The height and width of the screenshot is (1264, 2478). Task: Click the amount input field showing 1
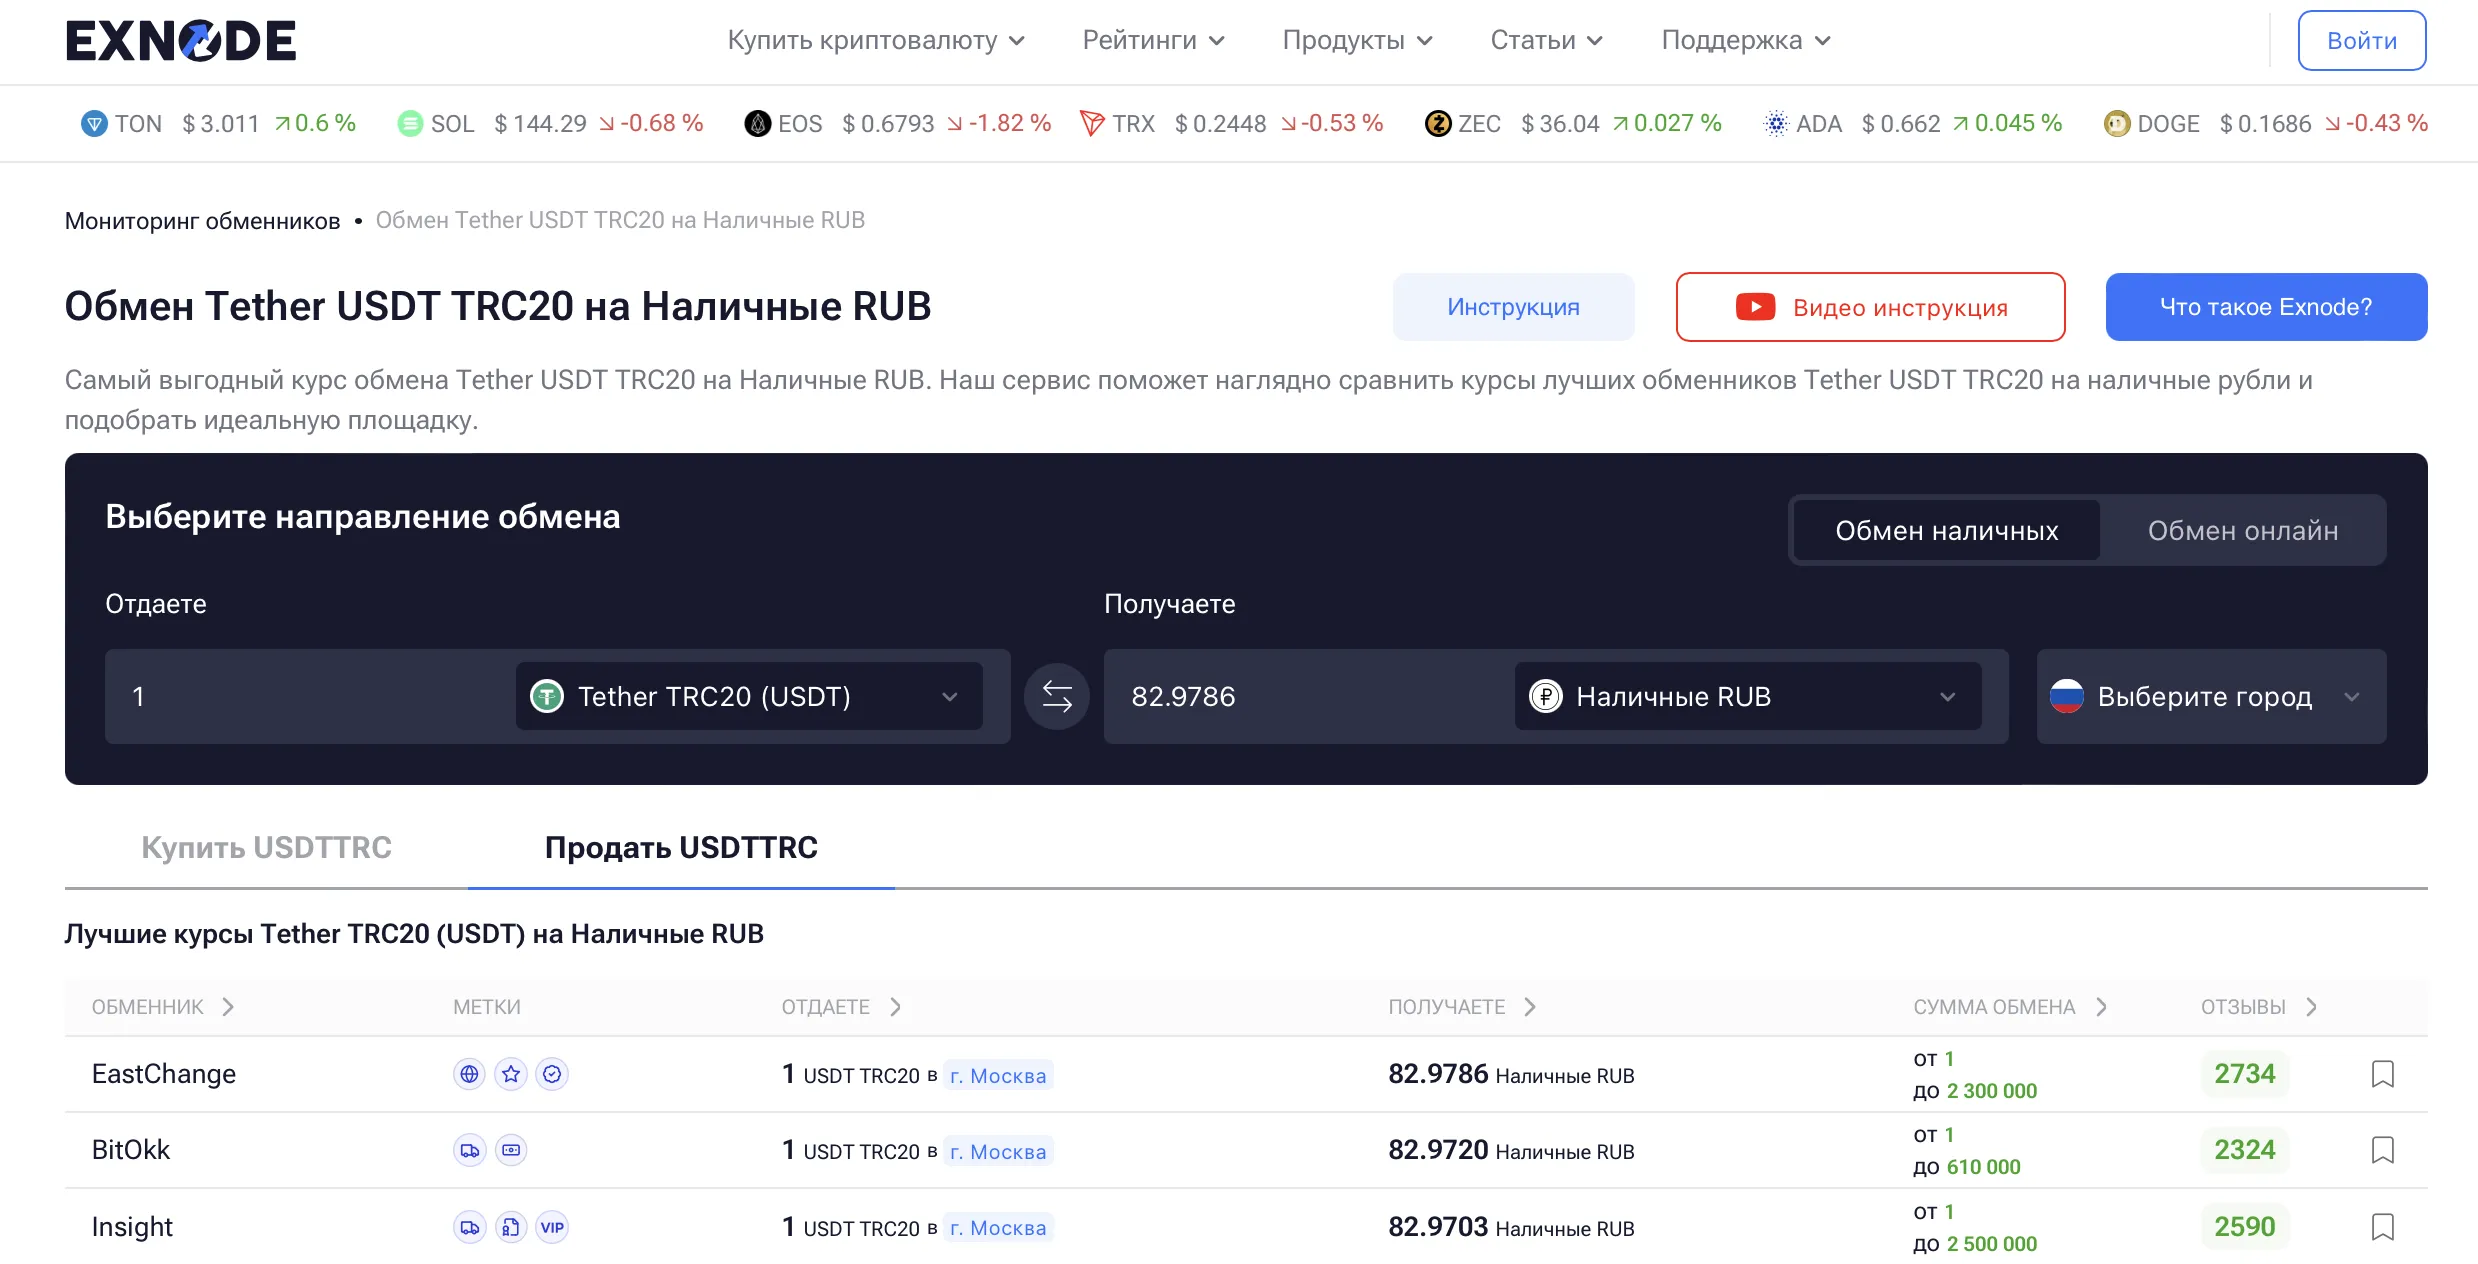point(300,696)
